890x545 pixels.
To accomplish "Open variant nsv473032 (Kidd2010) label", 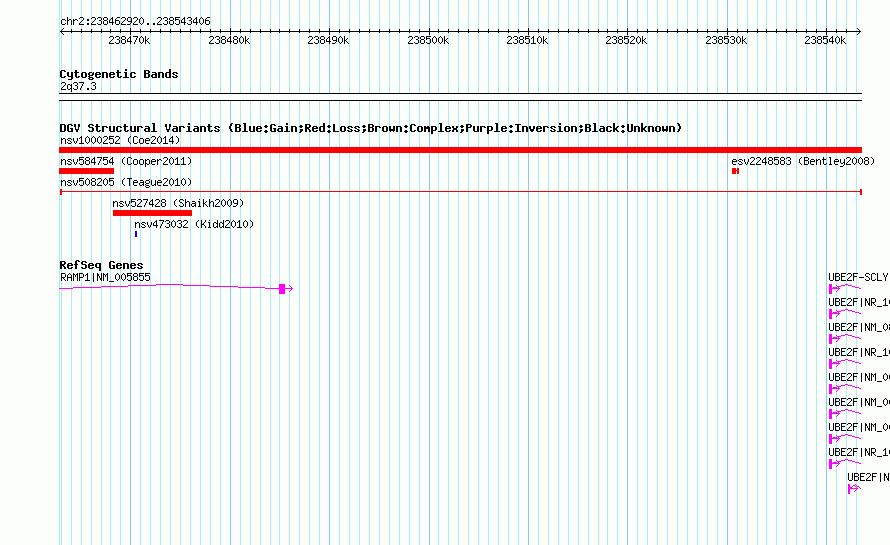I will [x=194, y=224].
